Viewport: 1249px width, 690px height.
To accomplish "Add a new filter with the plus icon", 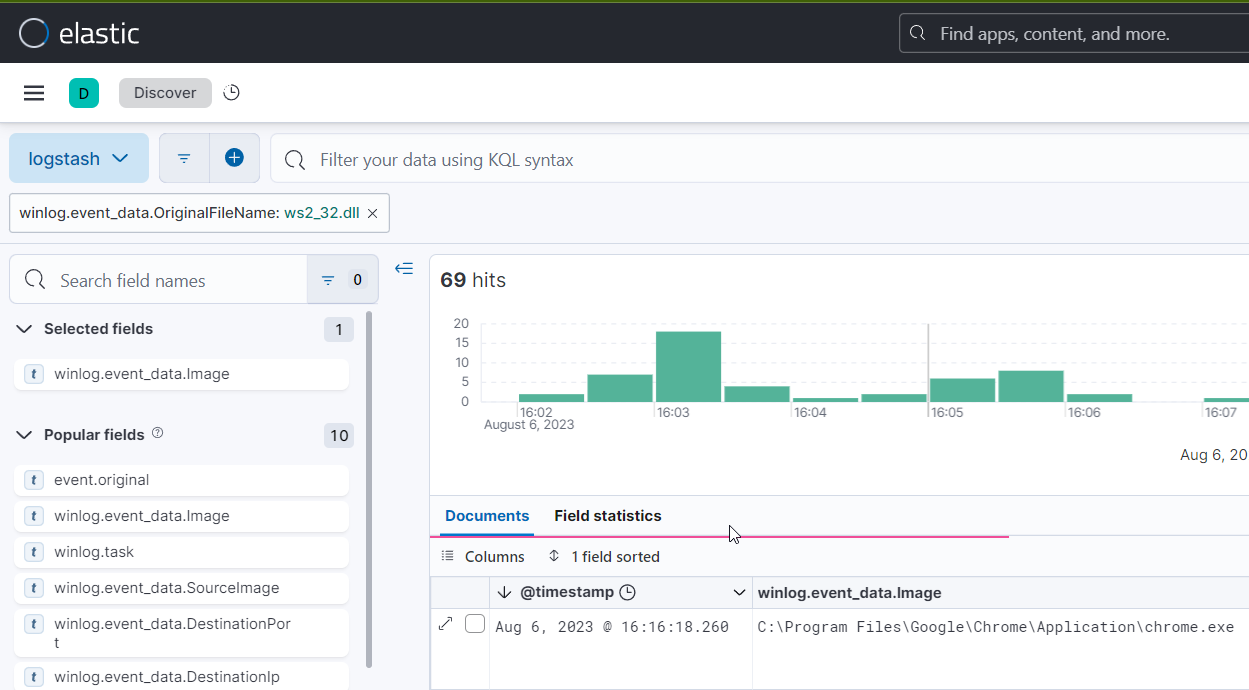I will (x=234, y=157).
